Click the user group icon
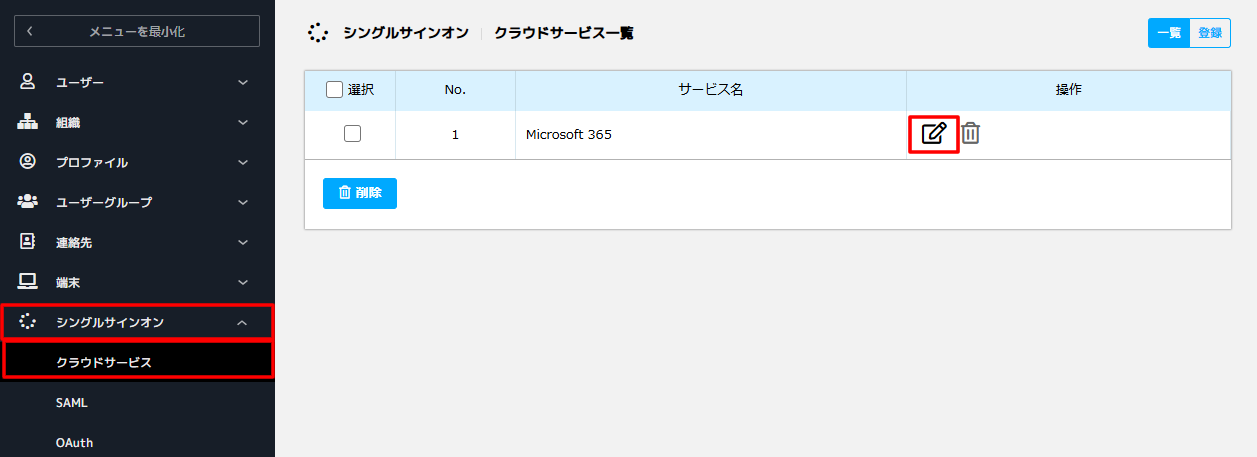 click(x=28, y=202)
